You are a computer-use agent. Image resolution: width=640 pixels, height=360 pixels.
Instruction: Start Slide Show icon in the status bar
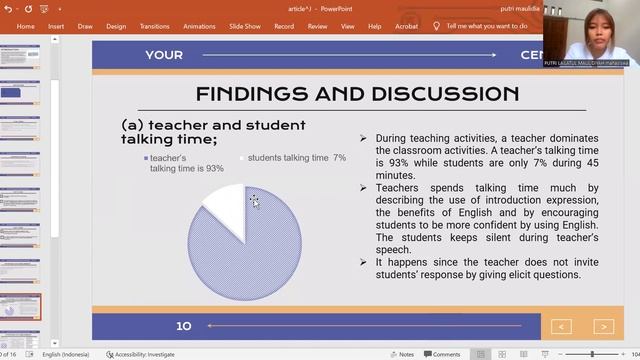tap(545, 354)
